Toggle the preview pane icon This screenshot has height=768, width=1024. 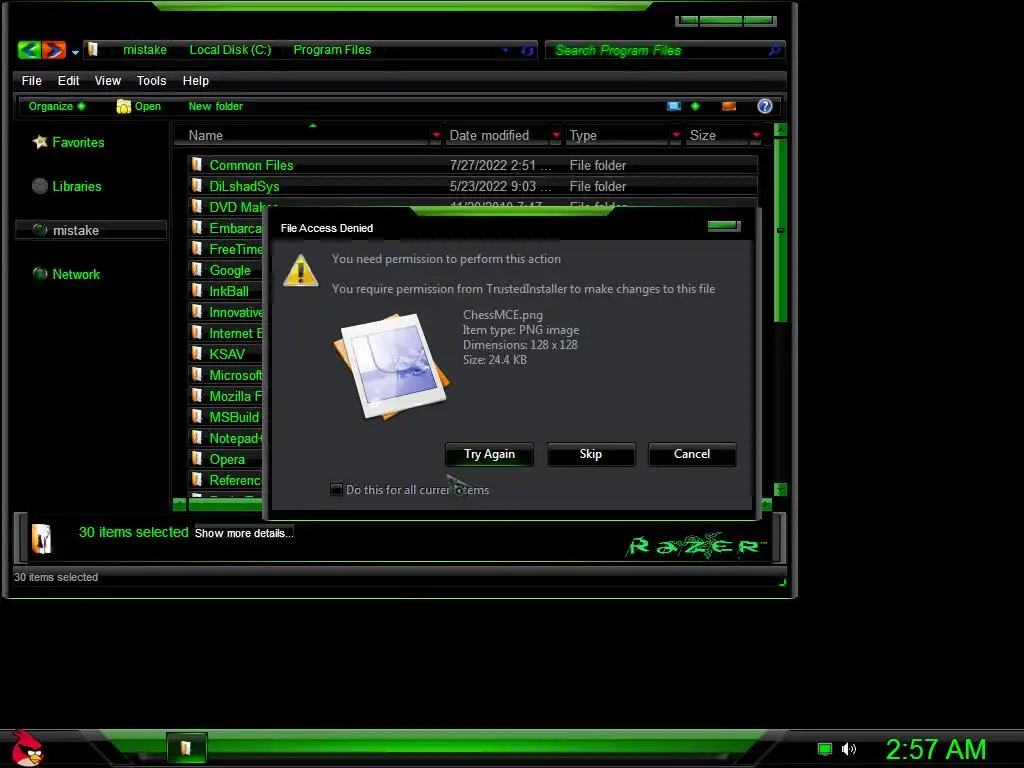729,106
